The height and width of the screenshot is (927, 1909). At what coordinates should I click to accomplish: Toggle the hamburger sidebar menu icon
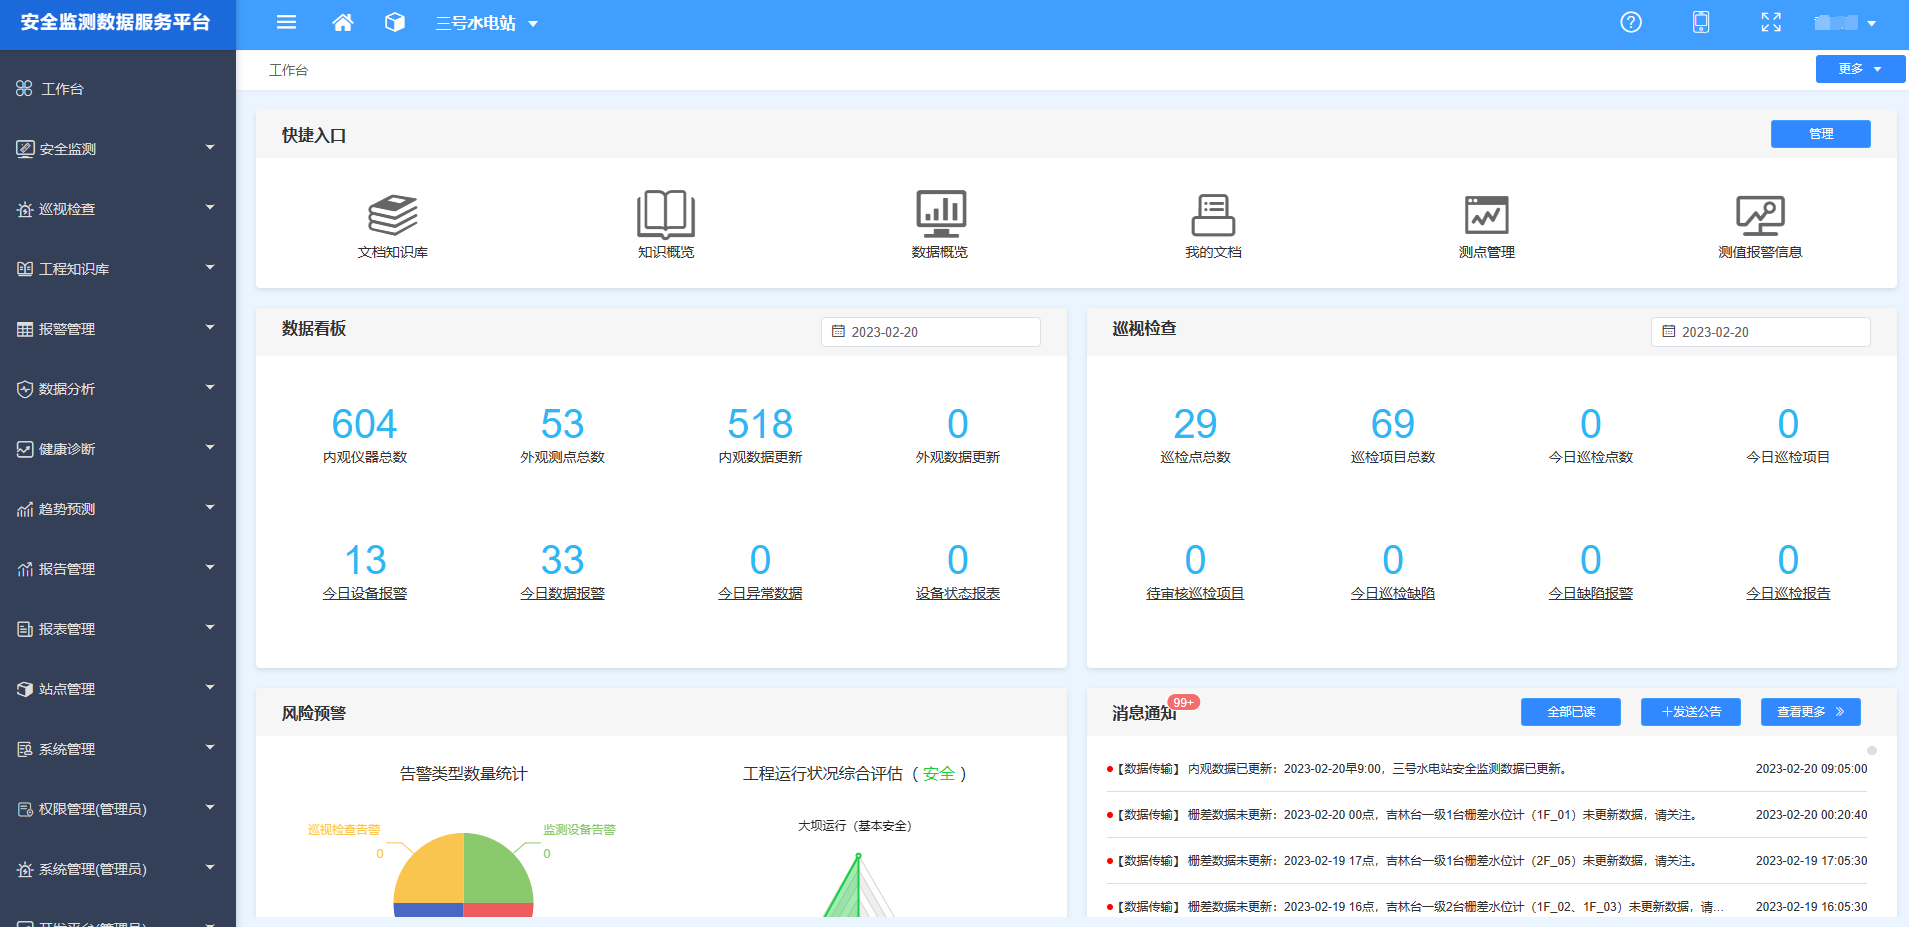point(286,22)
